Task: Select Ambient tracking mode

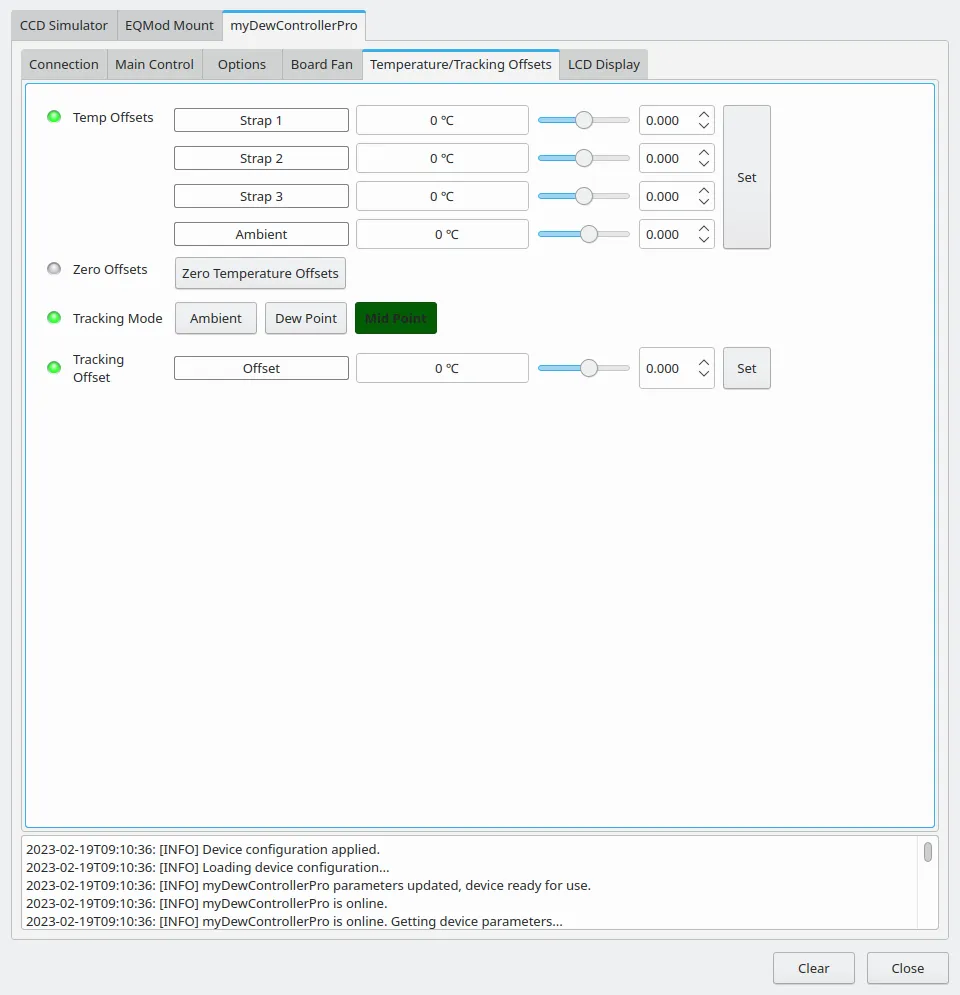Action: [x=216, y=318]
